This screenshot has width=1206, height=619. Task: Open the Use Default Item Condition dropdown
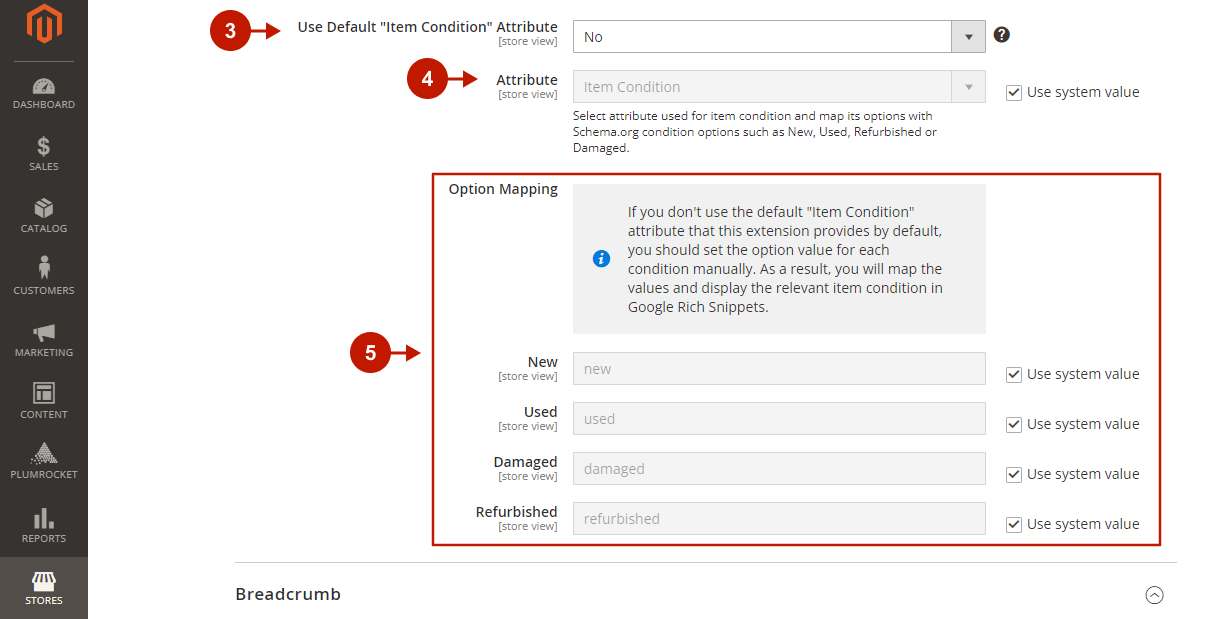(x=966, y=37)
